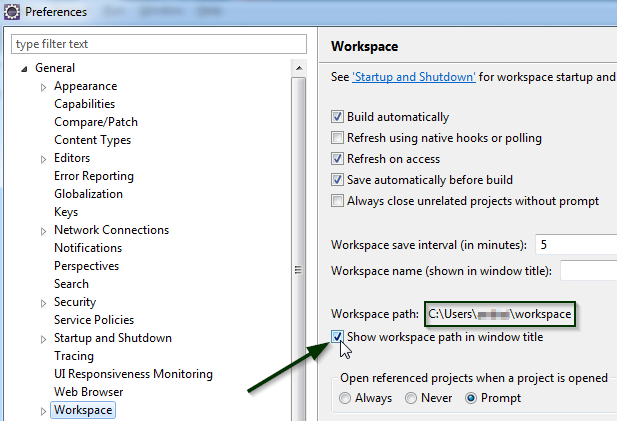The height and width of the screenshot is (421, 617).
Task: Expand the Editors tree node
Action: coord(43,159)
